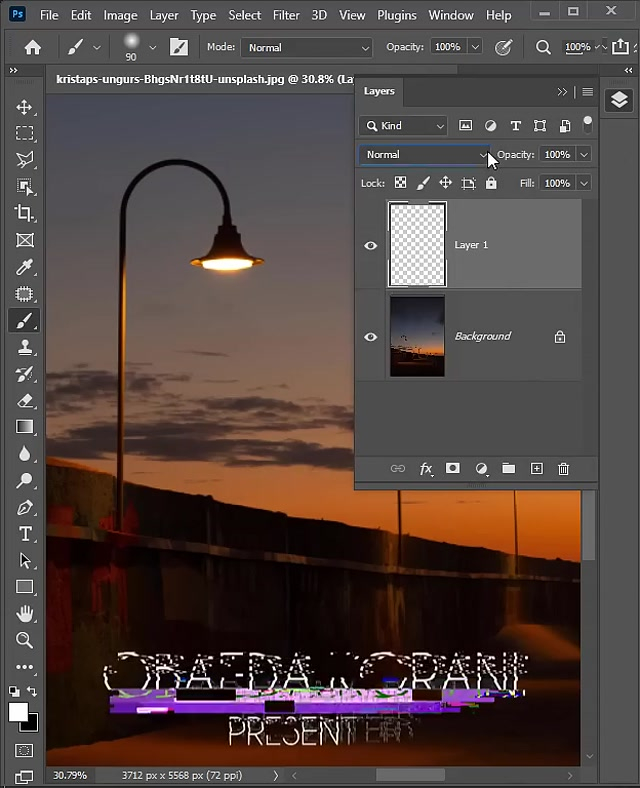Select the Crop tool
The height and width of the screenshot is (788, 640).
25,213
